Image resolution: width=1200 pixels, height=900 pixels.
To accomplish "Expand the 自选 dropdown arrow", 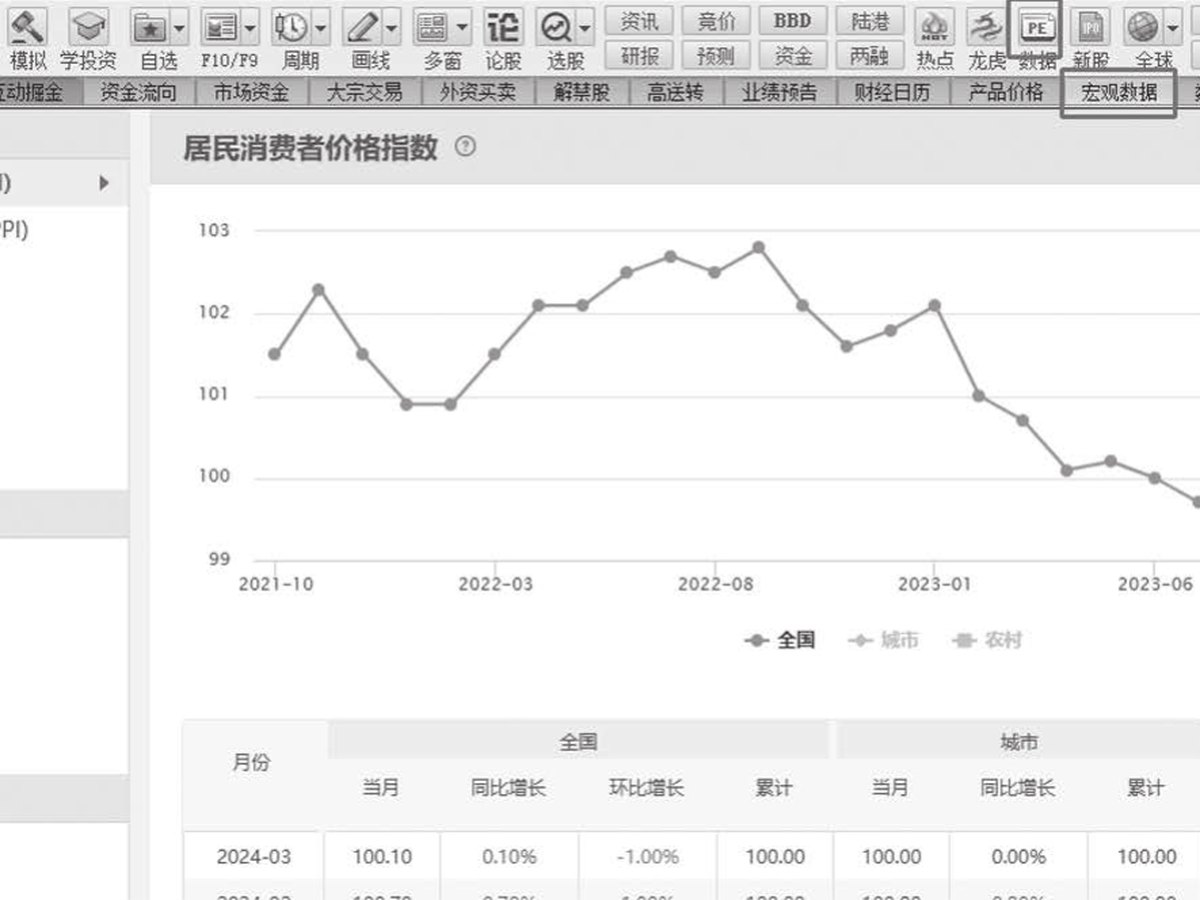I will click(x=179, y=27).
